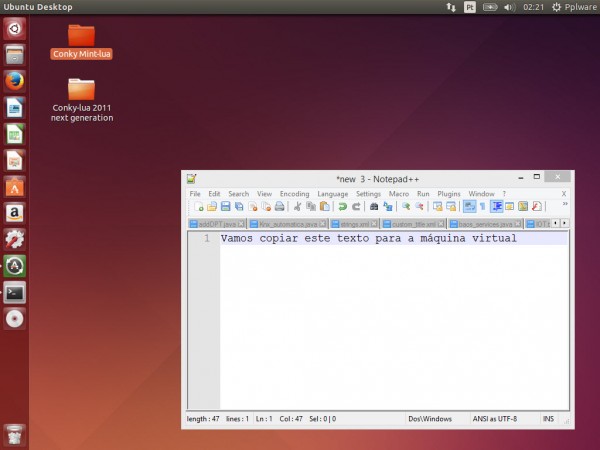Open the Macro menu

(399, 194)
